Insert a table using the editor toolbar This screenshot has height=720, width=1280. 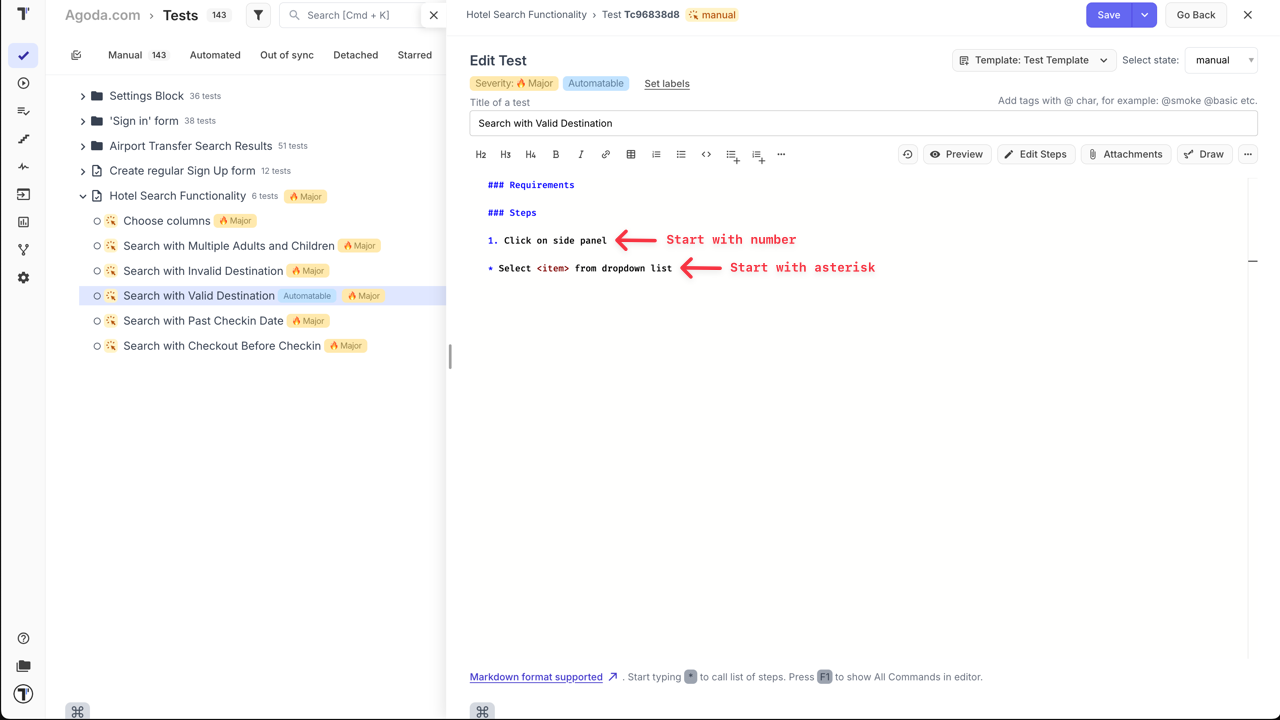click(630, 154)
